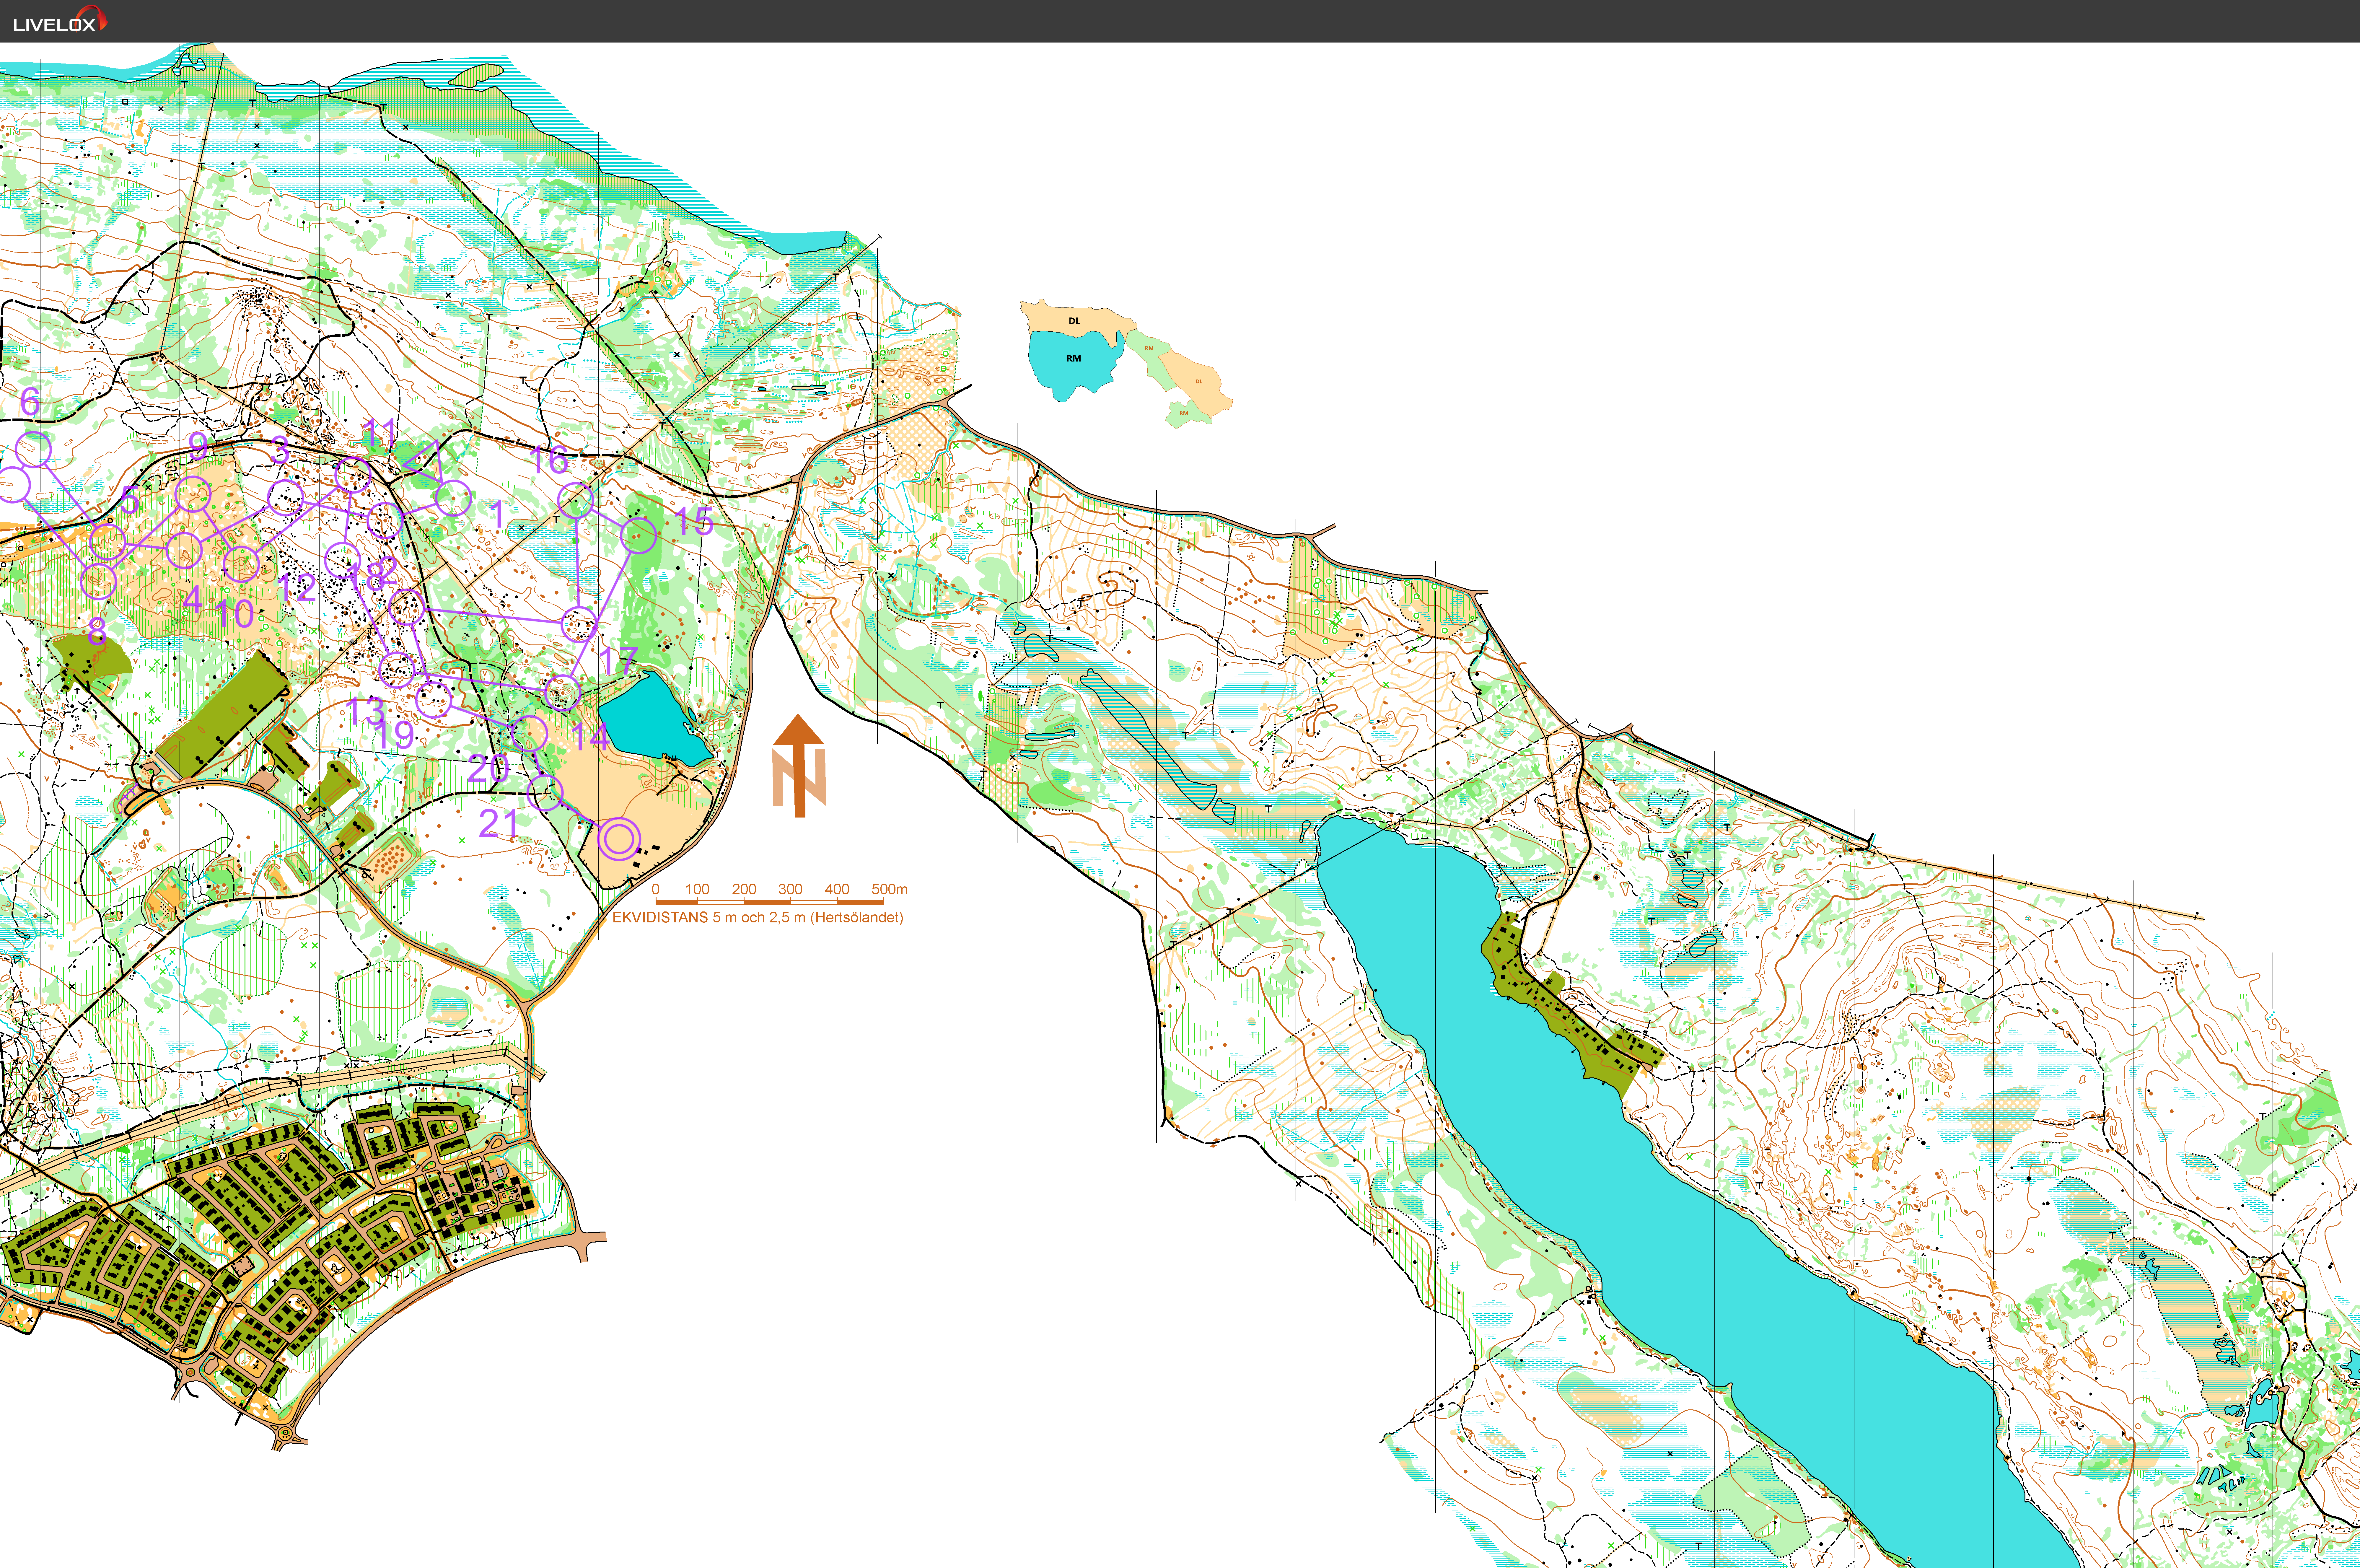The image size is (2360, 1568).
Task: Select purple control number 21 label
Action: (x=498, y=823)
